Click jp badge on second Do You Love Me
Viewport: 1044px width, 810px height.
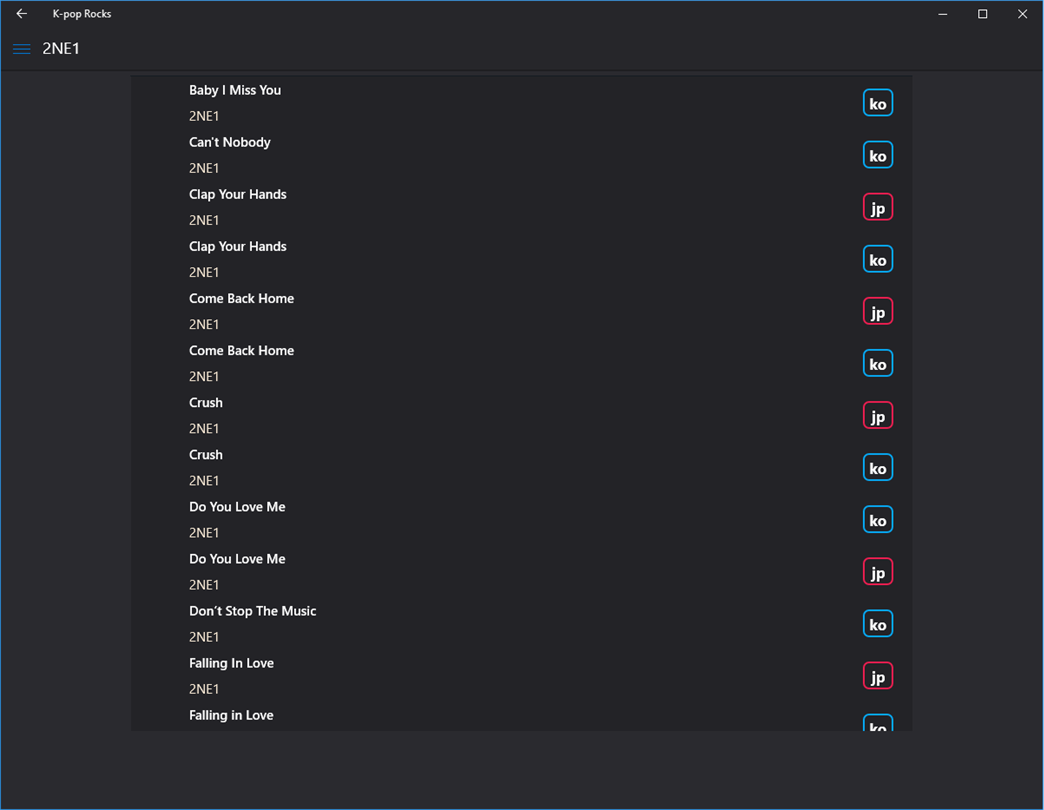click(878, 572)
